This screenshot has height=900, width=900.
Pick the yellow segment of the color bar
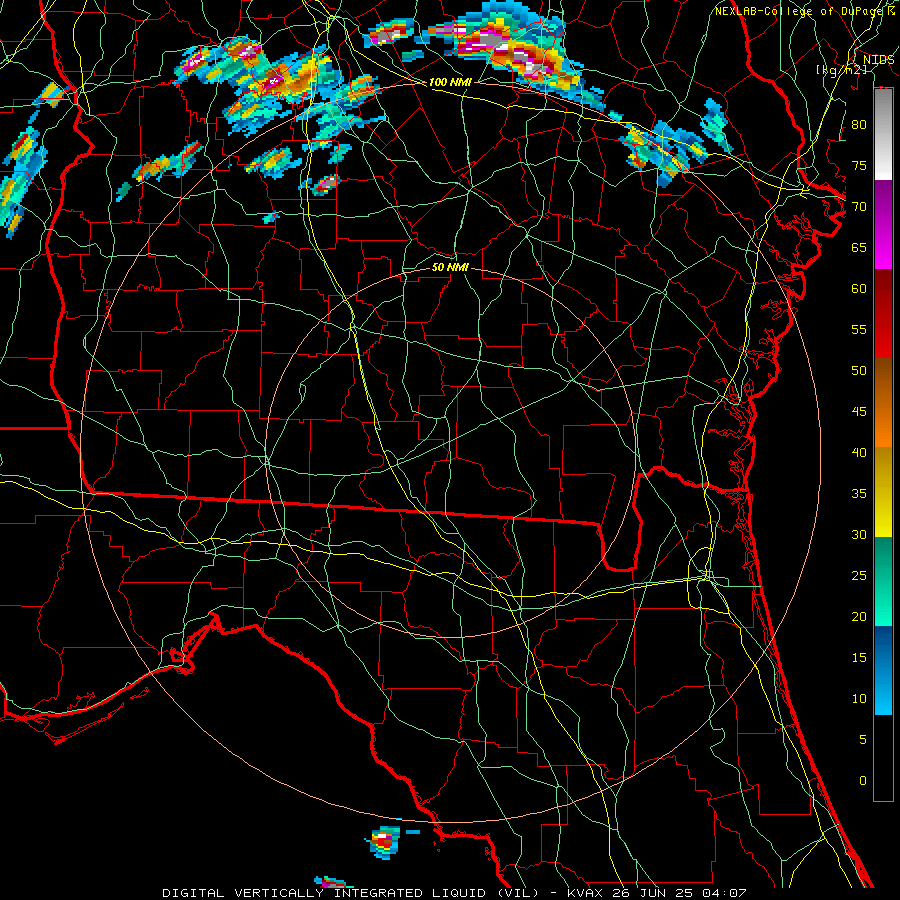tap(883, 492)
